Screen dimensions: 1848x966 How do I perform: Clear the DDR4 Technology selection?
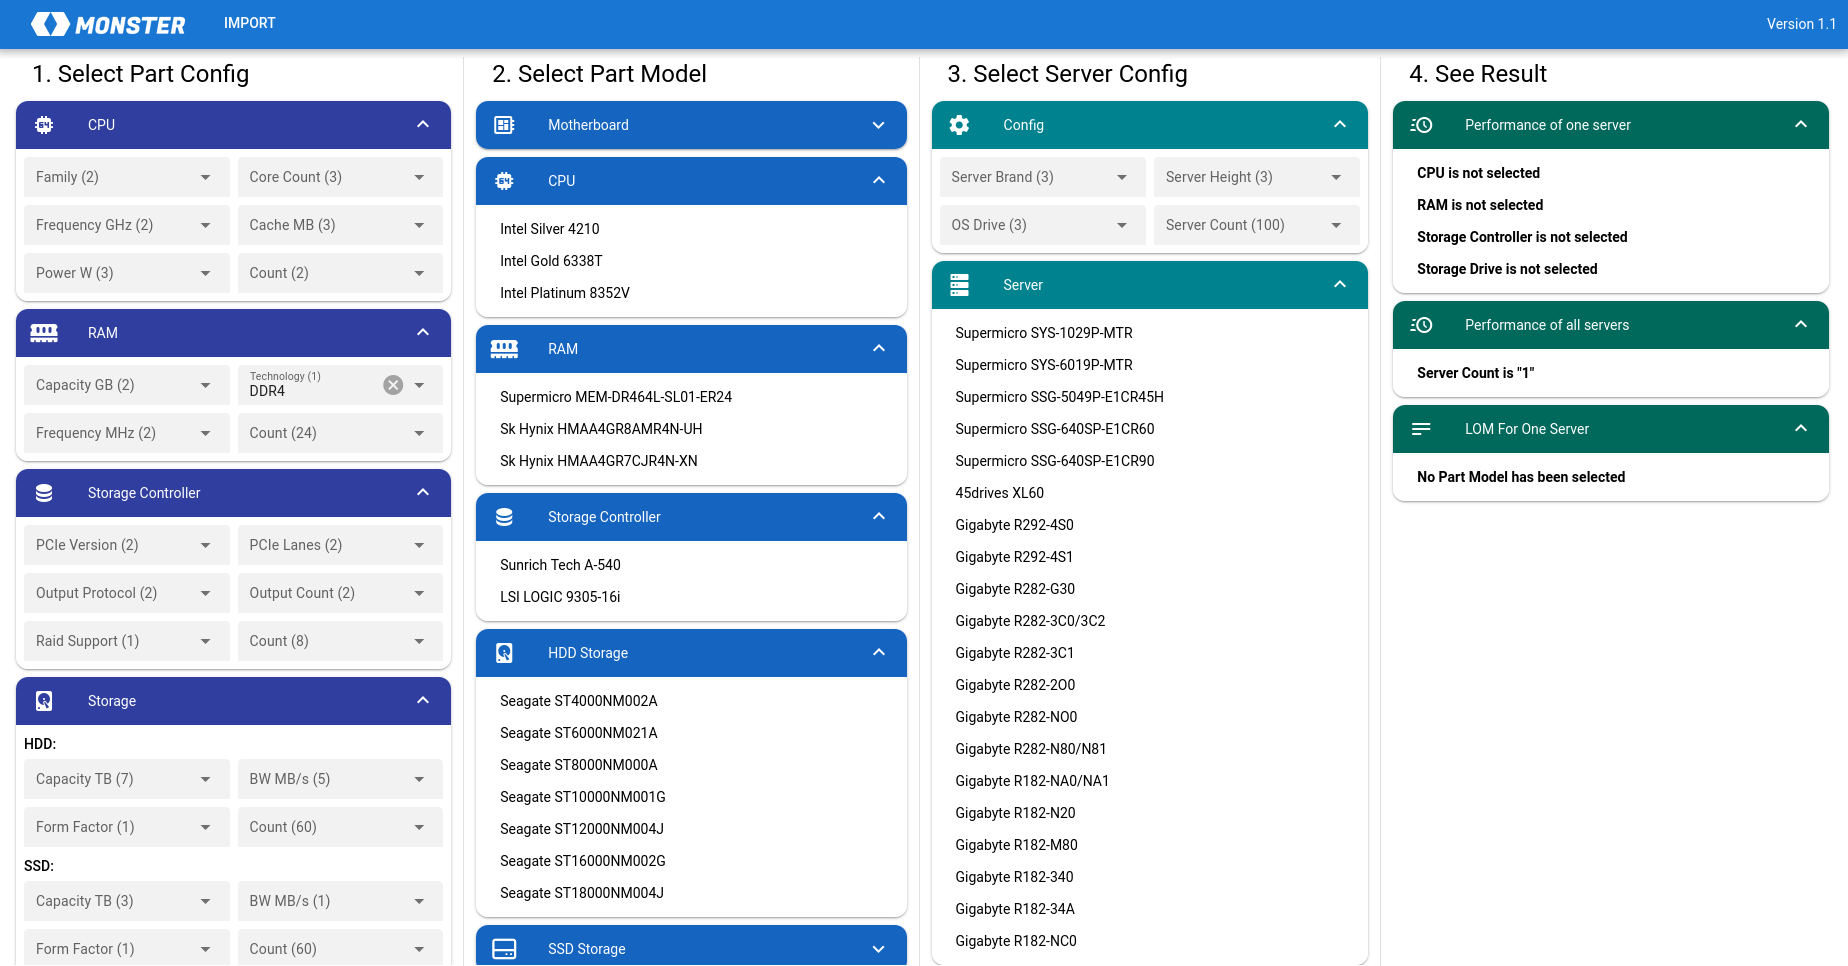point(393,385)
